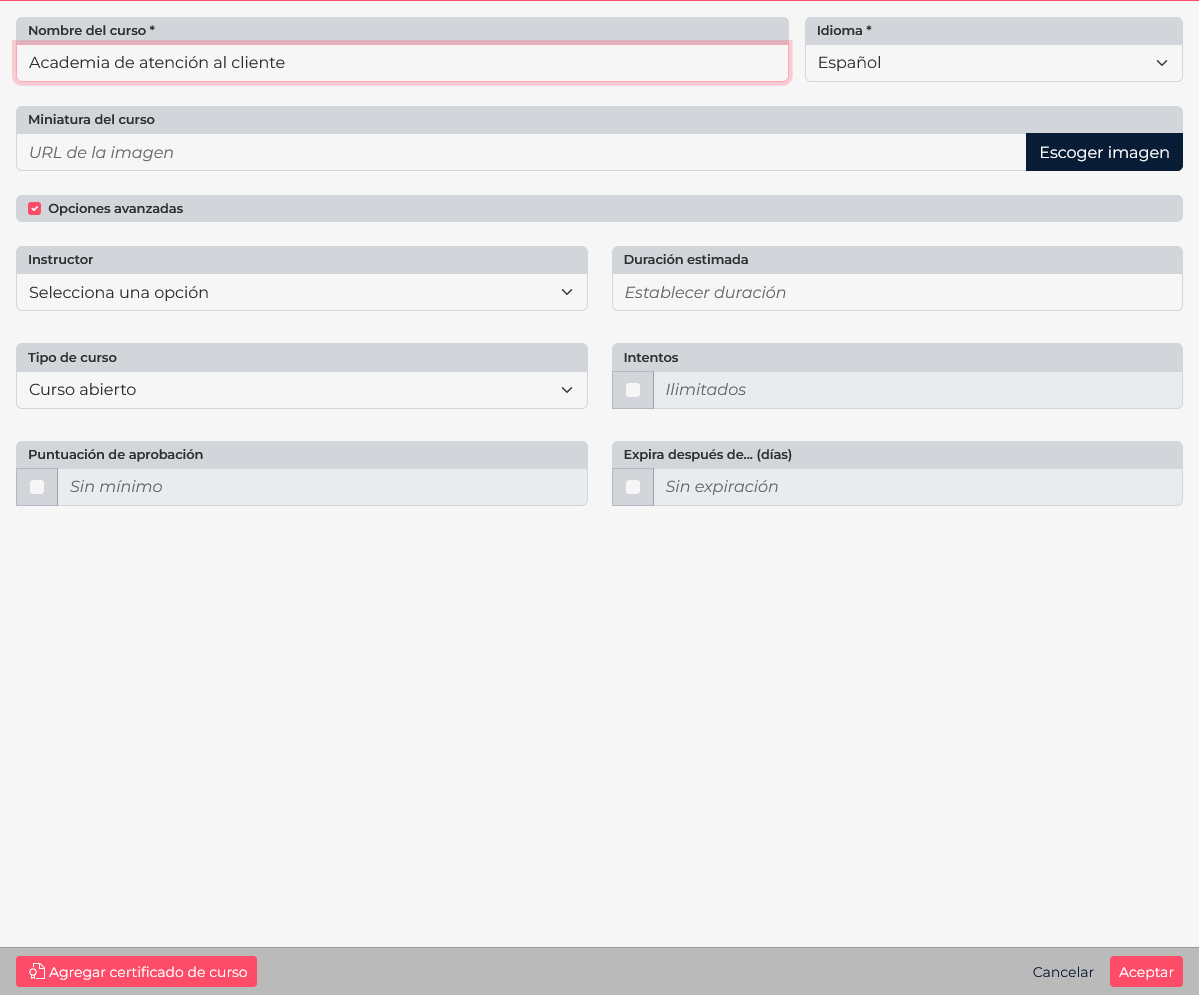Expand the Tipo de curso dropdown
This screenshot has width=1199, height=995.
click(301, 390)
